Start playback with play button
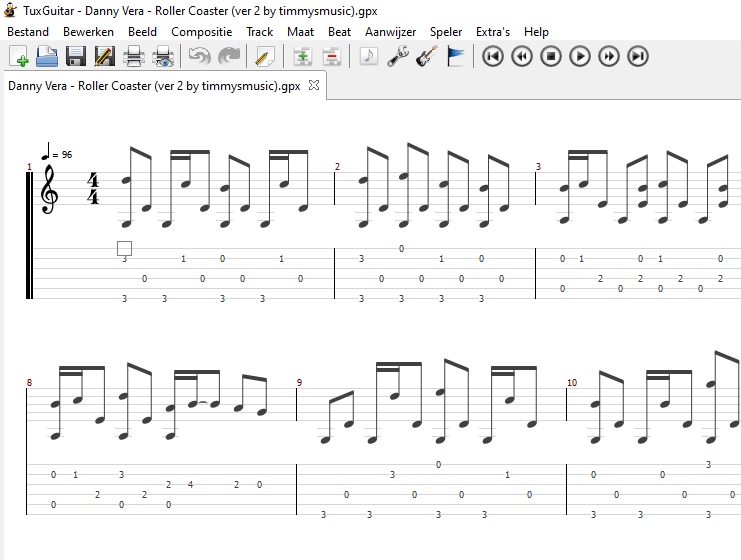The height and width of the screenshot is (560, 741). pyautogui.click(x=580, y=56)
